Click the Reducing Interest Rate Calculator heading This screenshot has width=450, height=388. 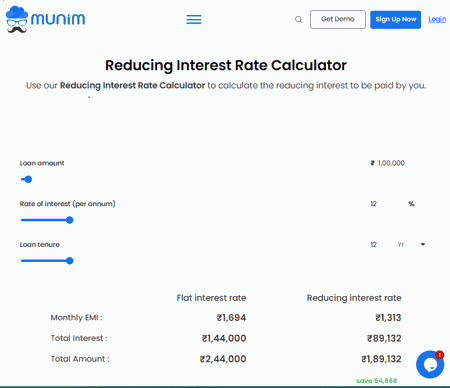tap(226, 65)
